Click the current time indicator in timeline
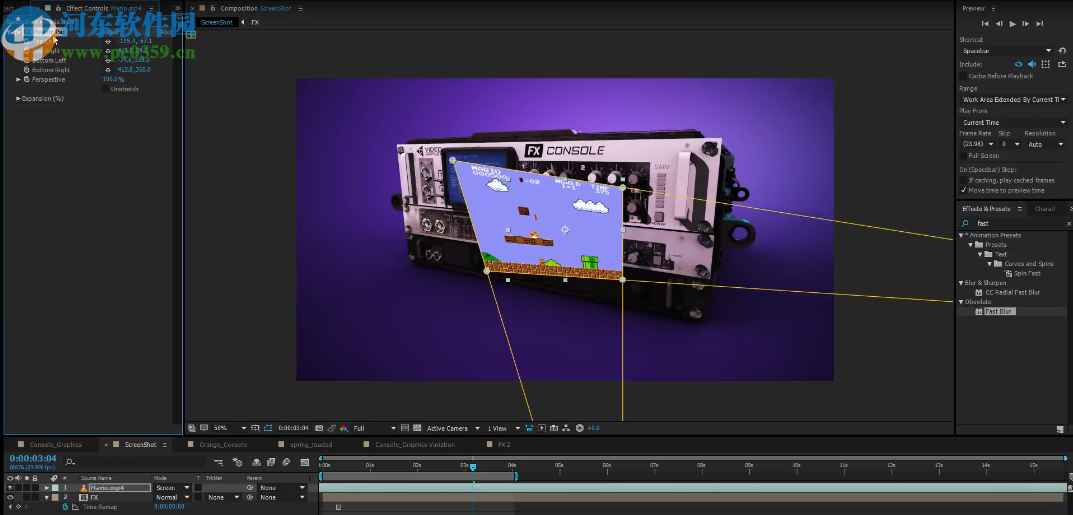Image resolution: width=1073 pixels, height=515 pixels. tap(473, 466)
